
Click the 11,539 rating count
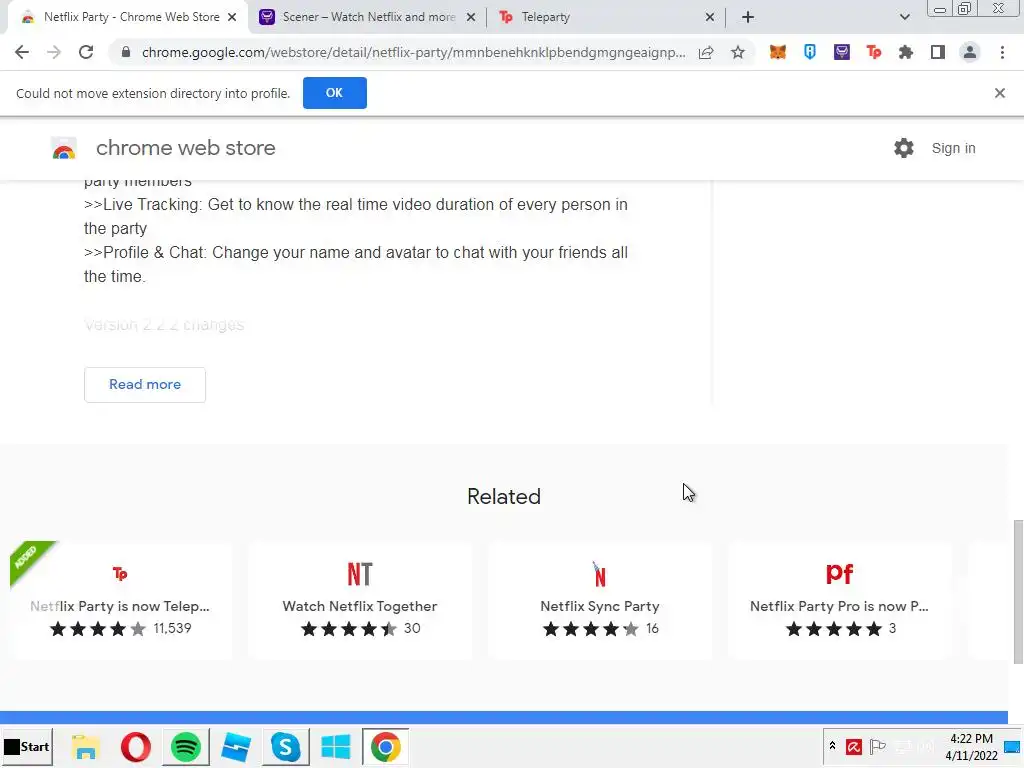click(x=172, y=628)
